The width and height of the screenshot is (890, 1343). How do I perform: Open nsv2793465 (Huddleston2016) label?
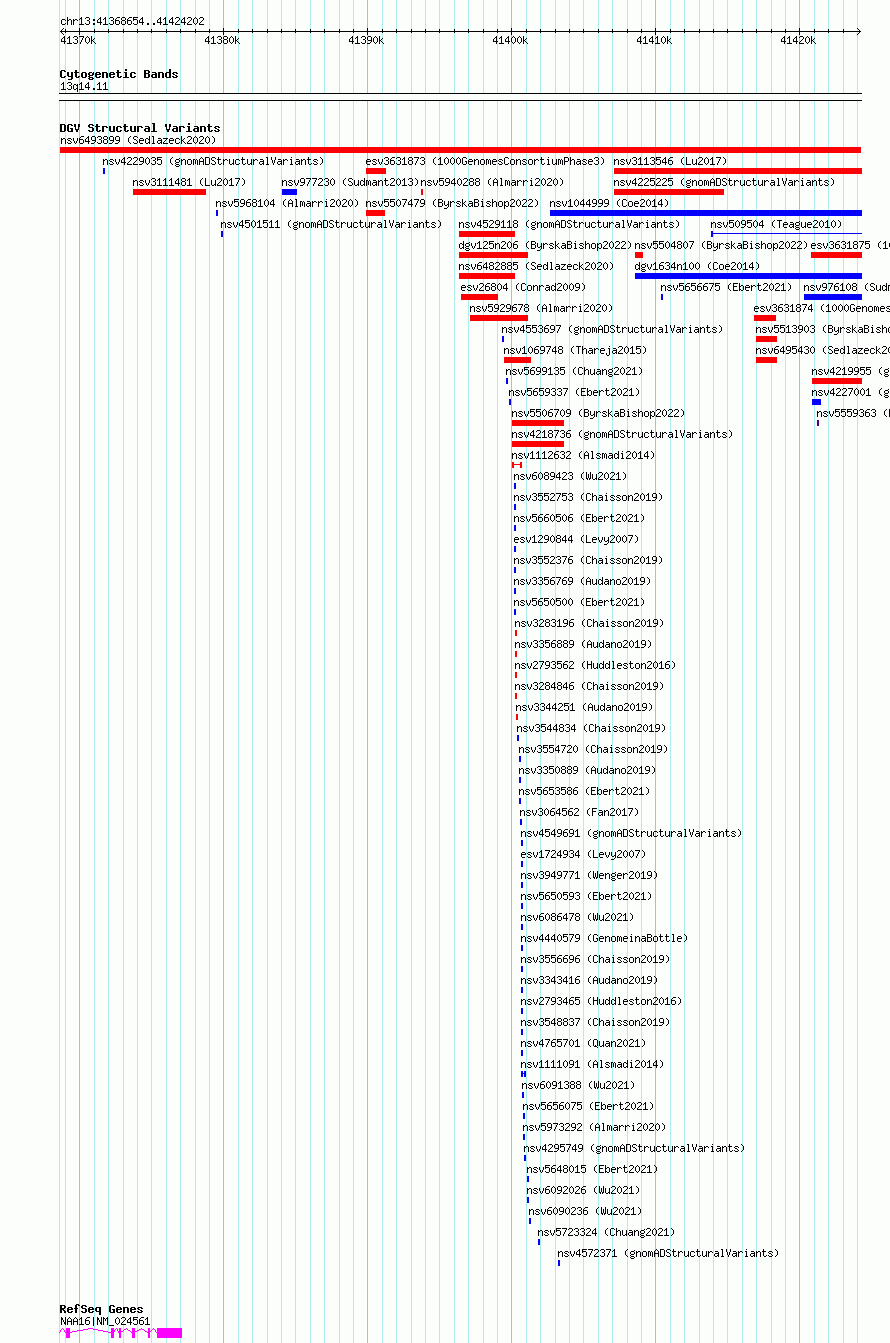[601, 1001]
